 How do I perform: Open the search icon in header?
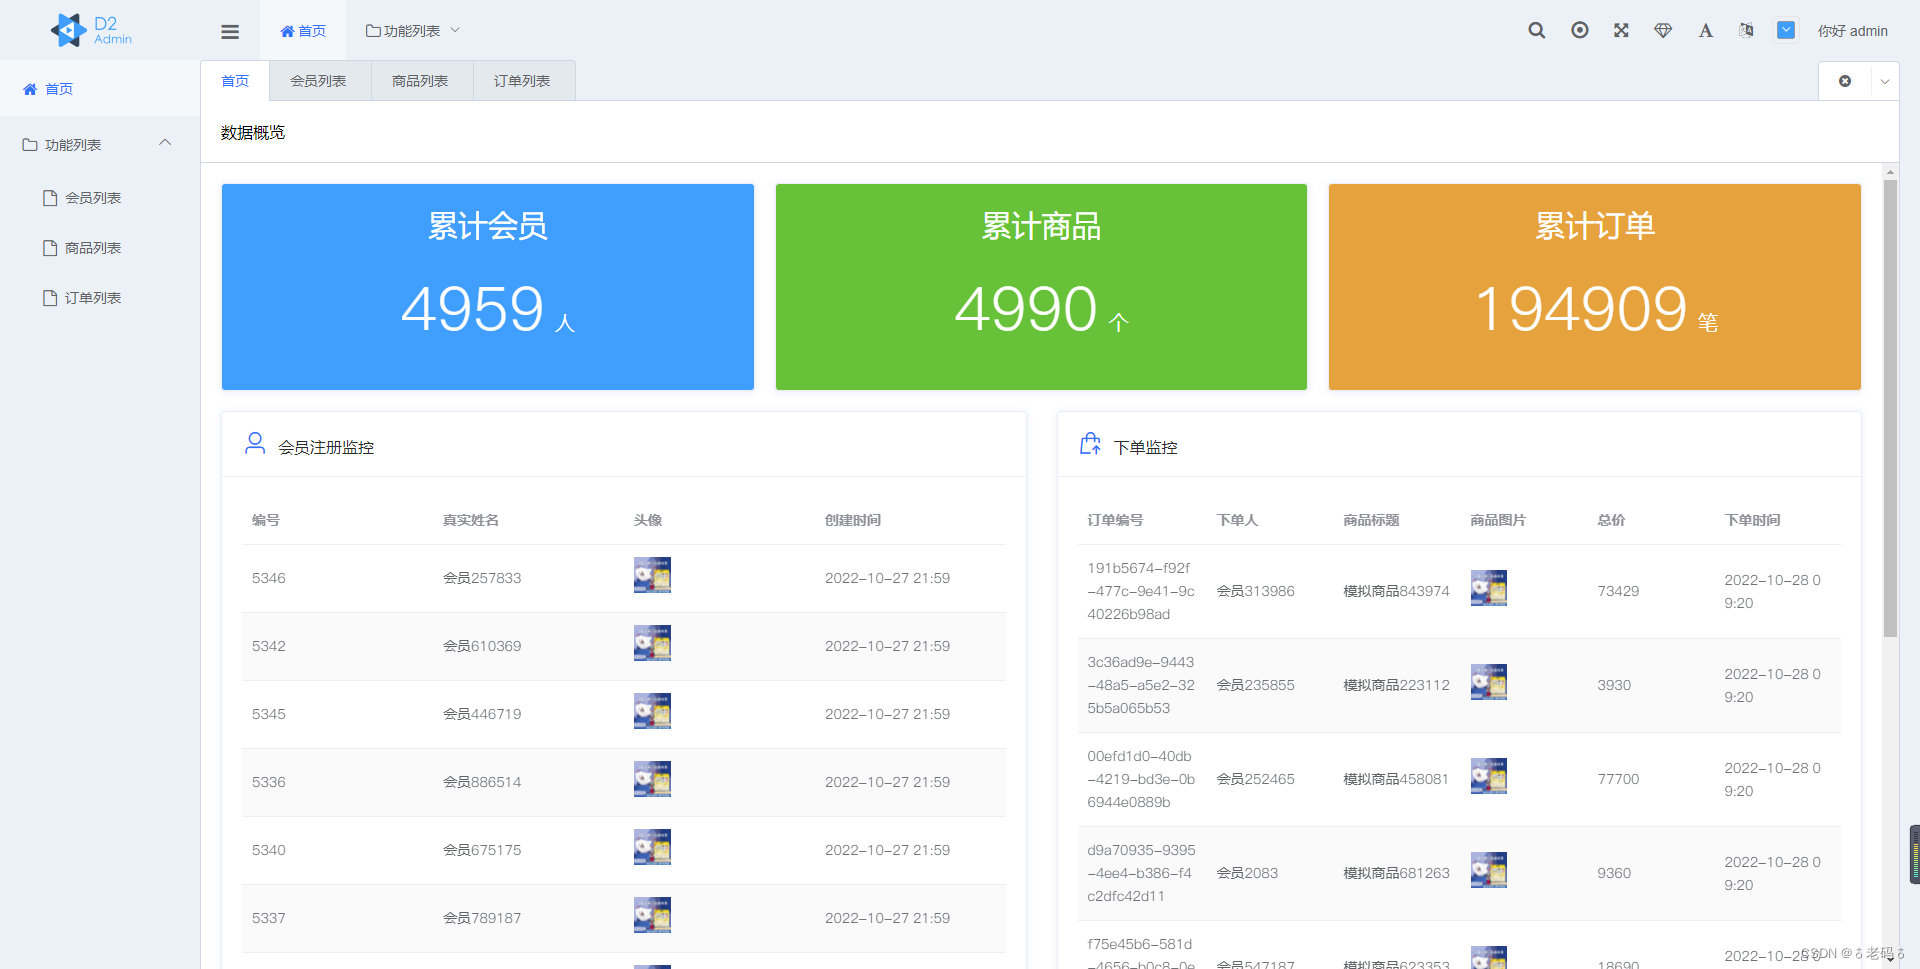point(1537,30)
